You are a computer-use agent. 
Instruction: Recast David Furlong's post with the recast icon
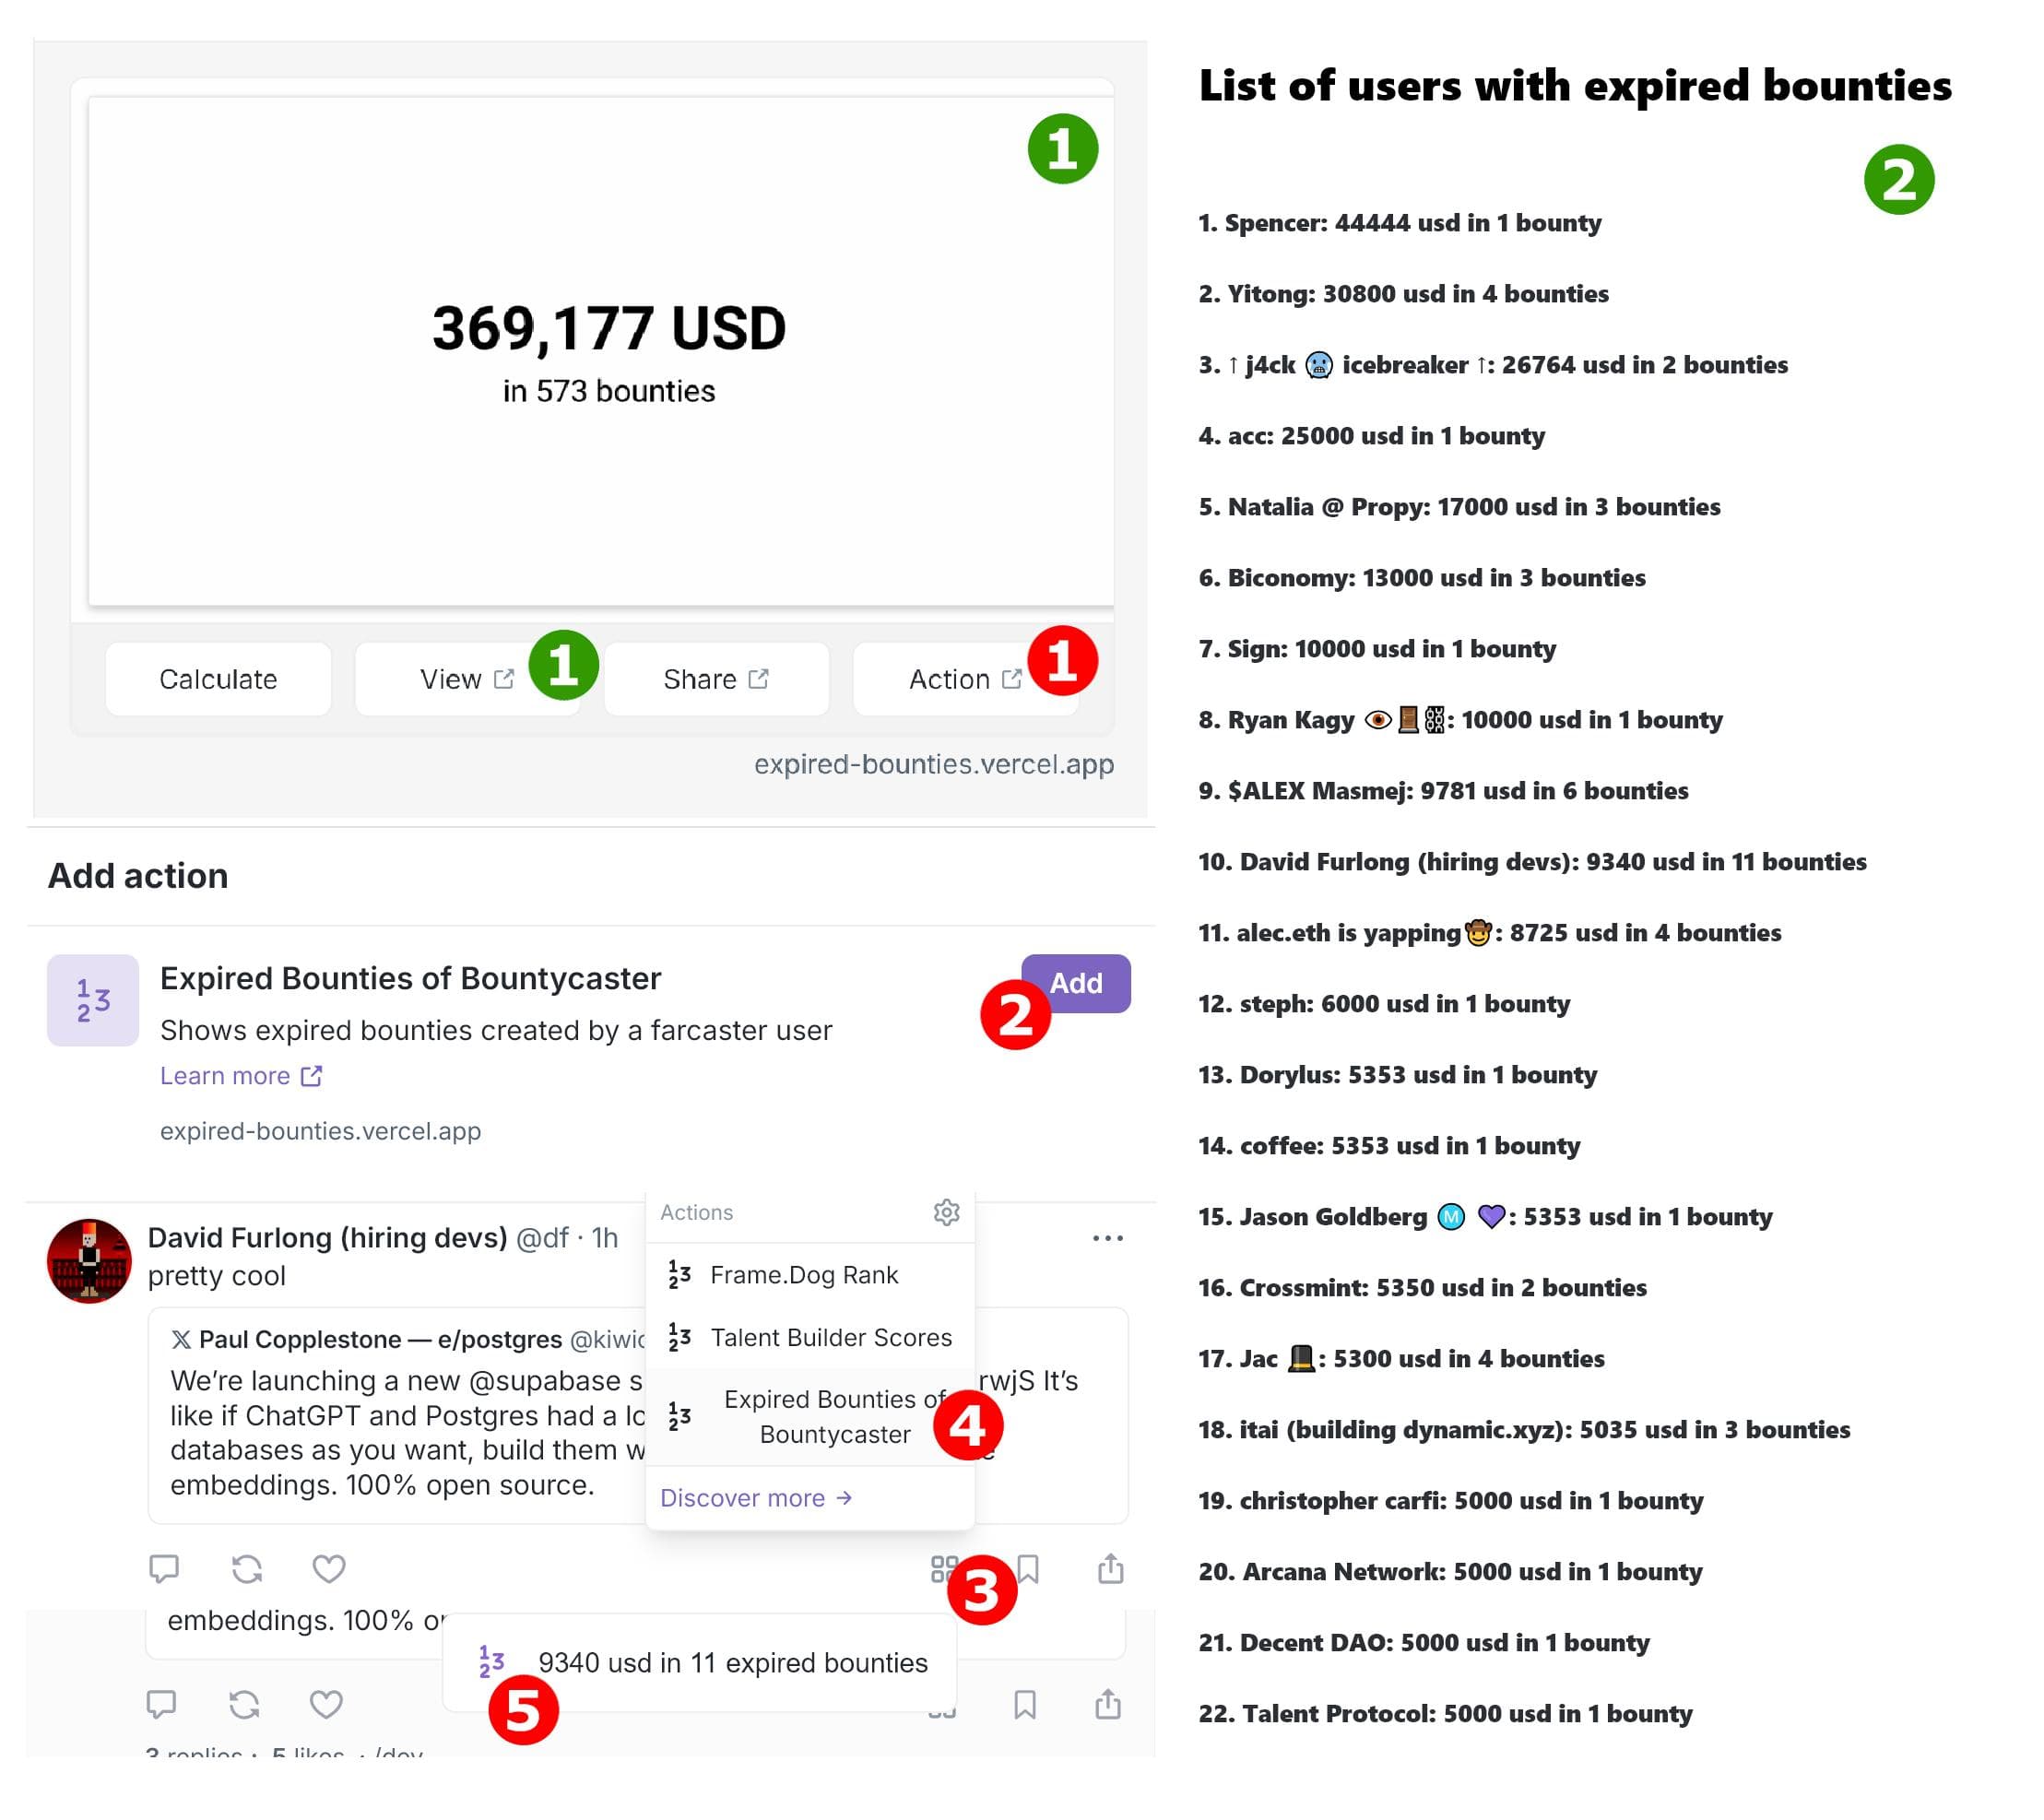pos(247,1568)
